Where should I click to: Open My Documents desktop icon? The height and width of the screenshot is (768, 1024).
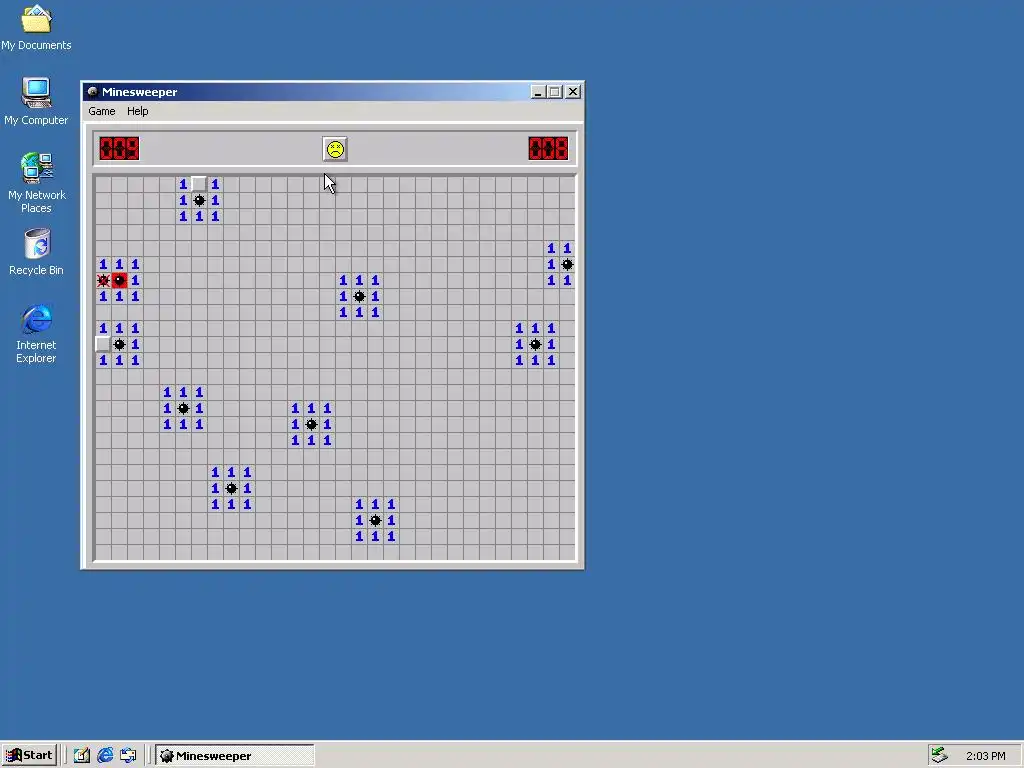point(36,27)
